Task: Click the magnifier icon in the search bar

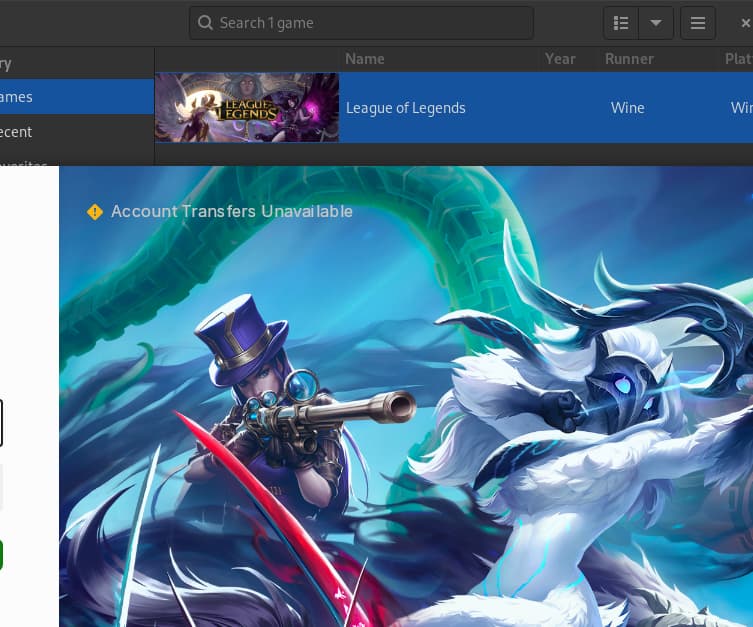Action: pyautogui.click(x=205, y=23)
